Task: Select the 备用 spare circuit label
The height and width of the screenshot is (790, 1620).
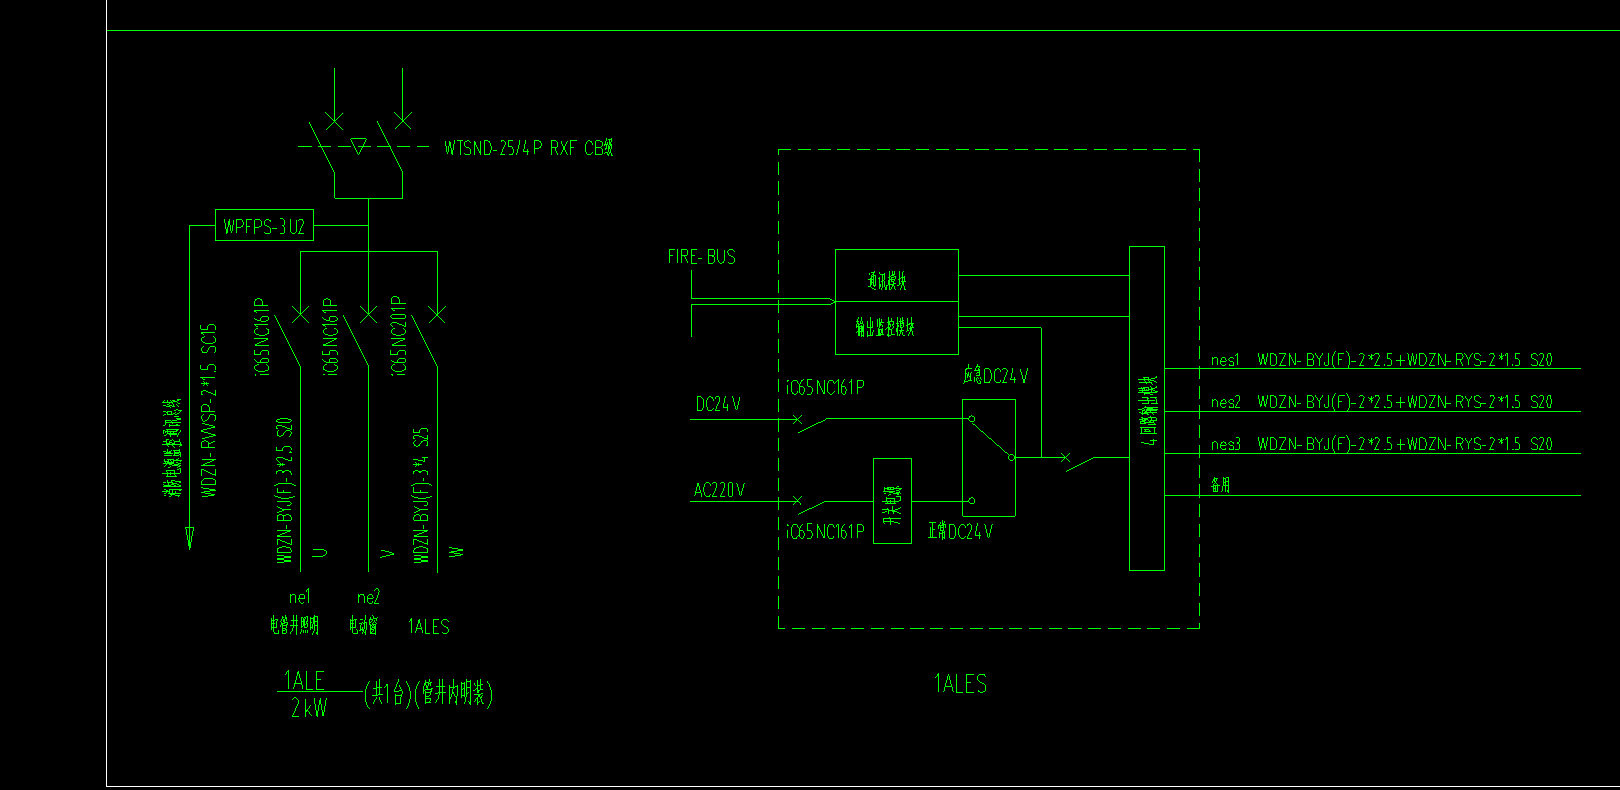Action: coord(1220,485)
